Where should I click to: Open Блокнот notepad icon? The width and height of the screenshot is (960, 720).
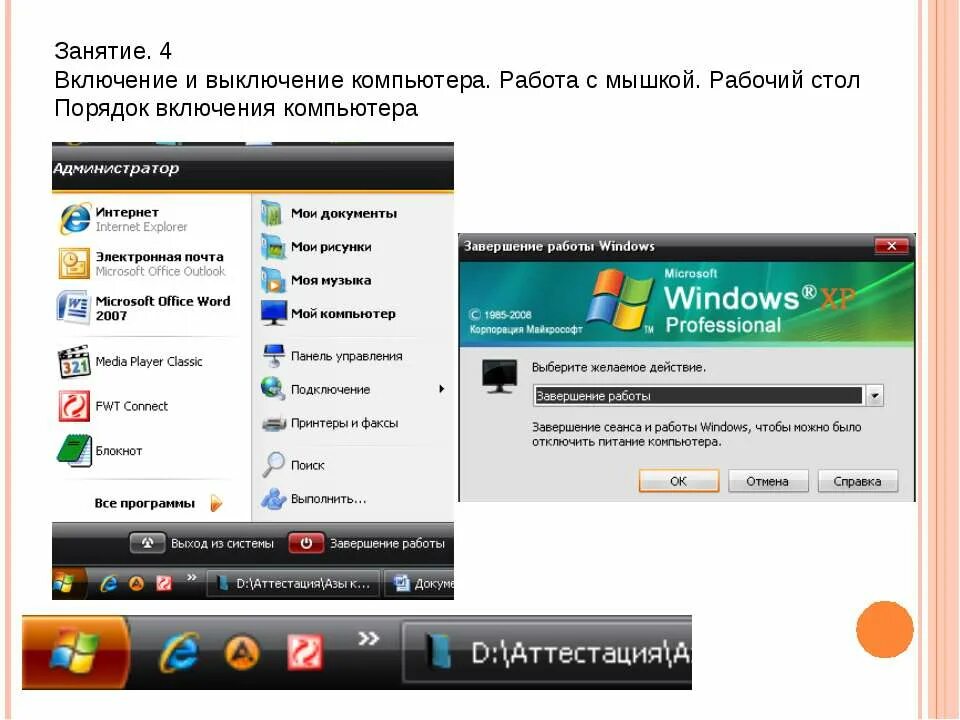(x=74, y=451)
